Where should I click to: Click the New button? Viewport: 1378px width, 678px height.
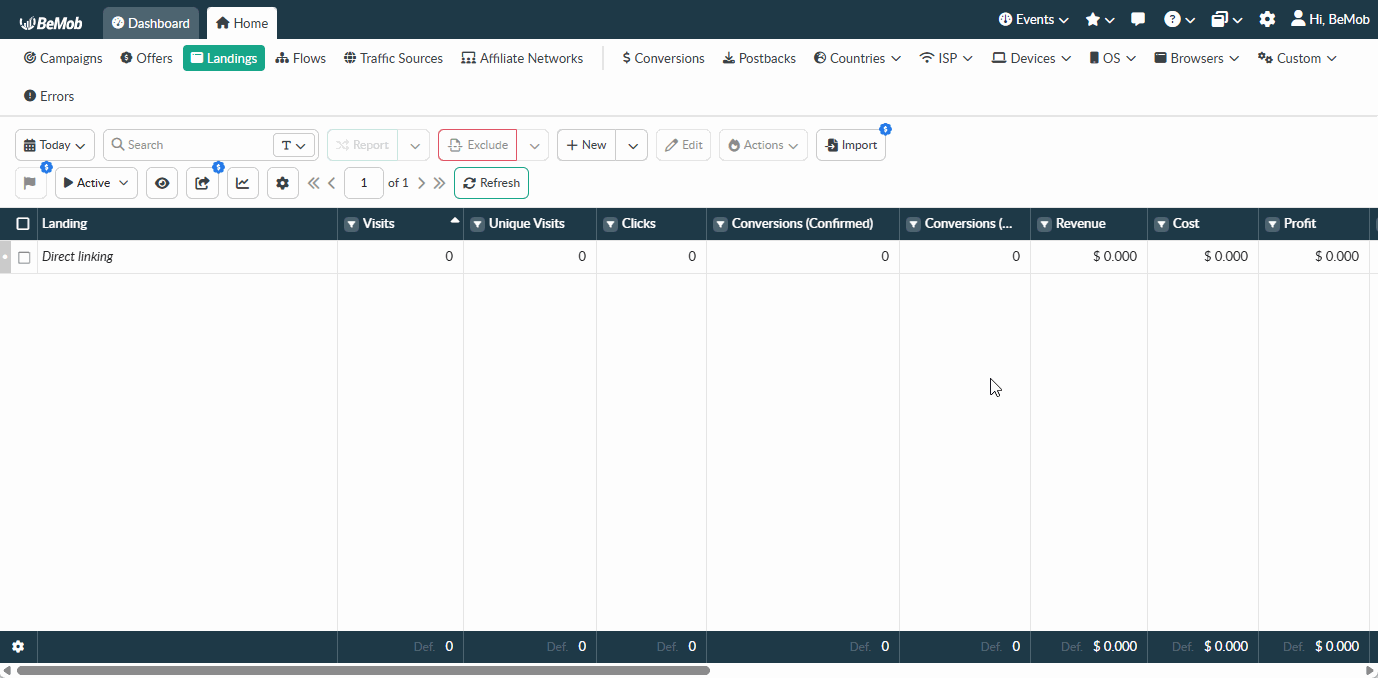point(586,145)
